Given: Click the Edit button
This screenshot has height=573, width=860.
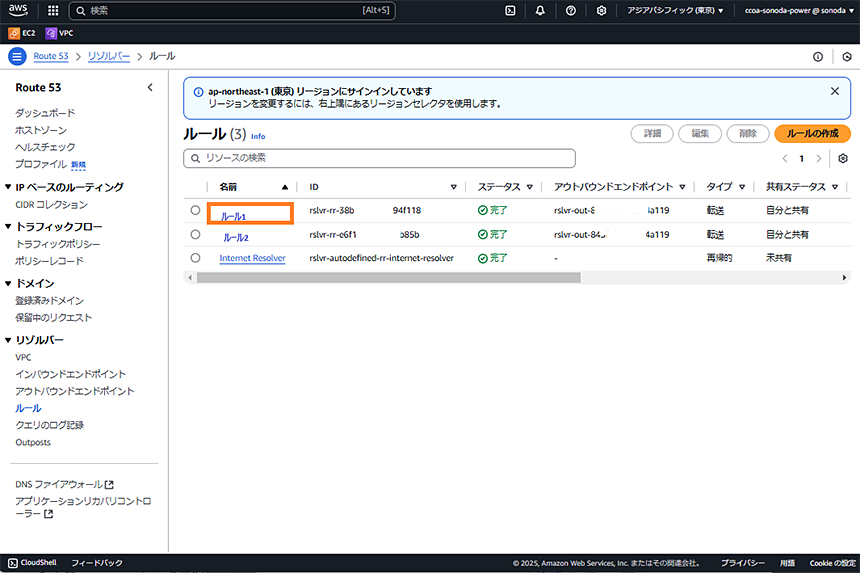Looking at the screenshot, I should pyautogui.click(x=700, y=134).
